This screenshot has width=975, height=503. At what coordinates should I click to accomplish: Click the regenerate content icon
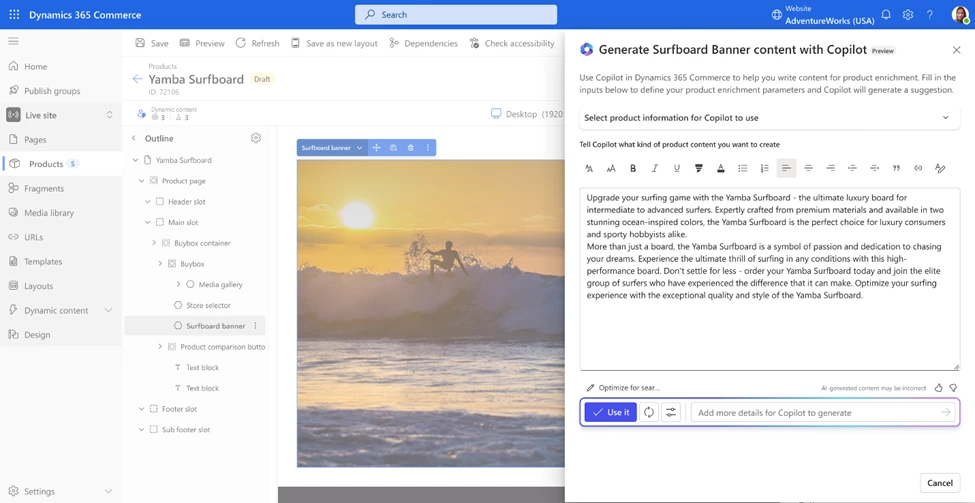point(649,412)
